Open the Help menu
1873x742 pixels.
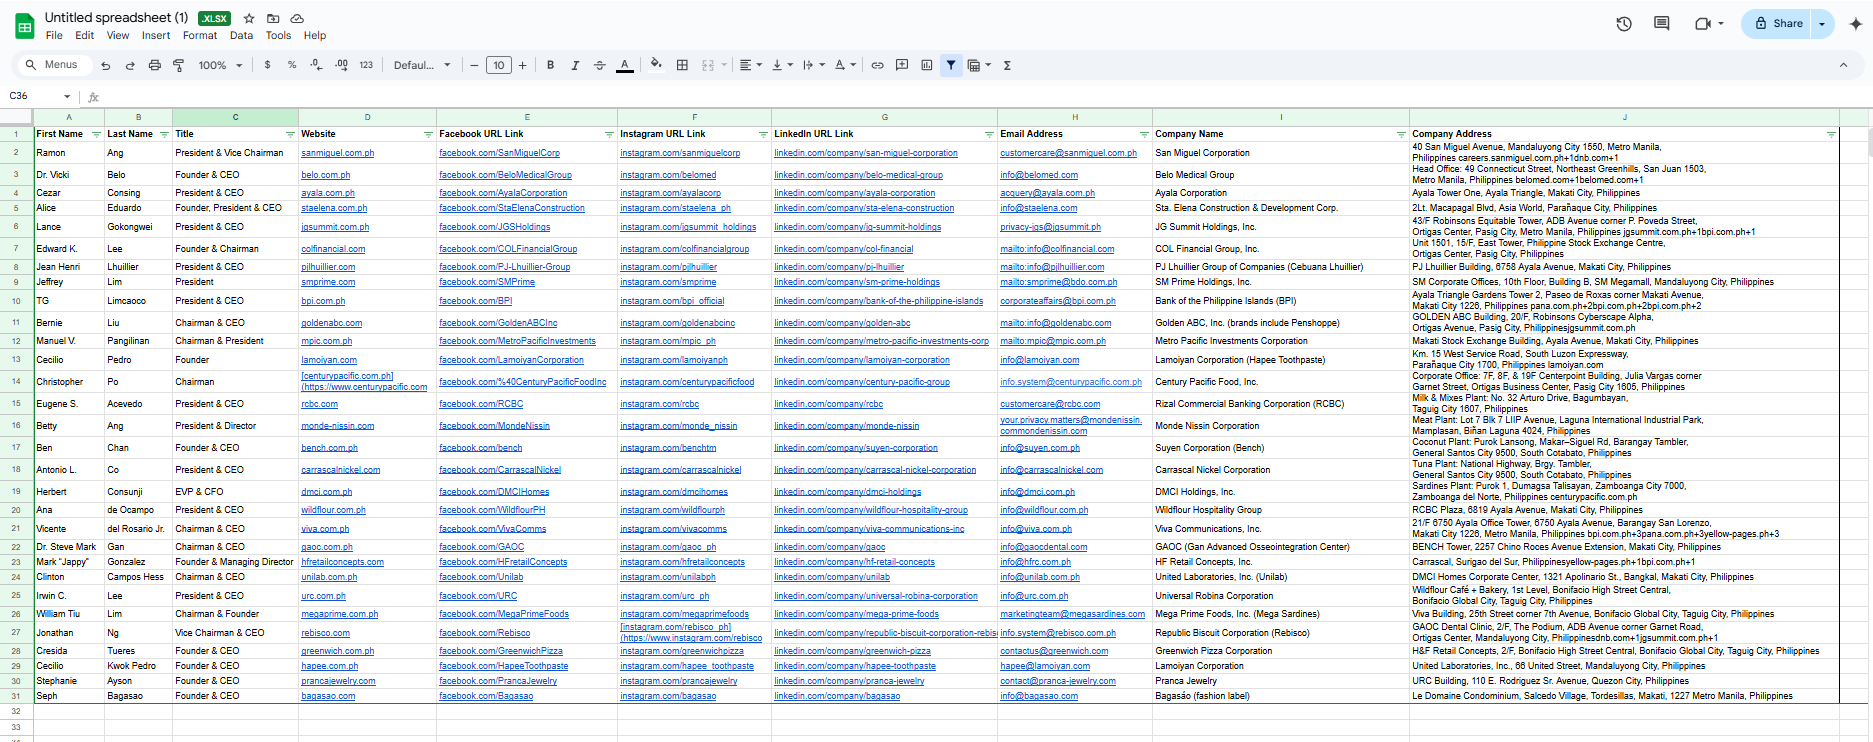(x=315, y=35)
